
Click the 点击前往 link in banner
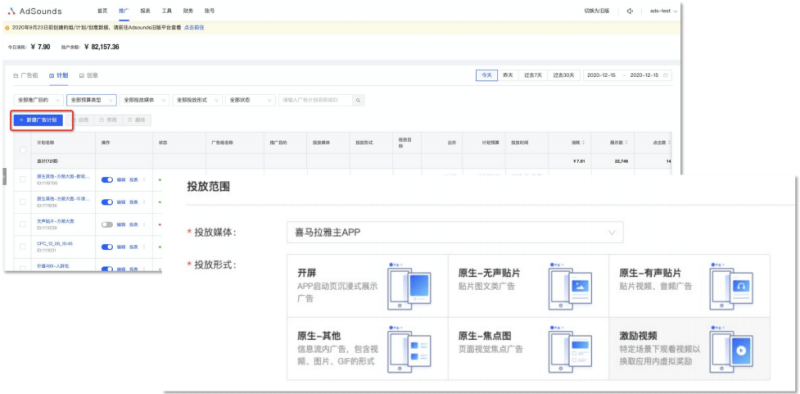tap(194, 28)
